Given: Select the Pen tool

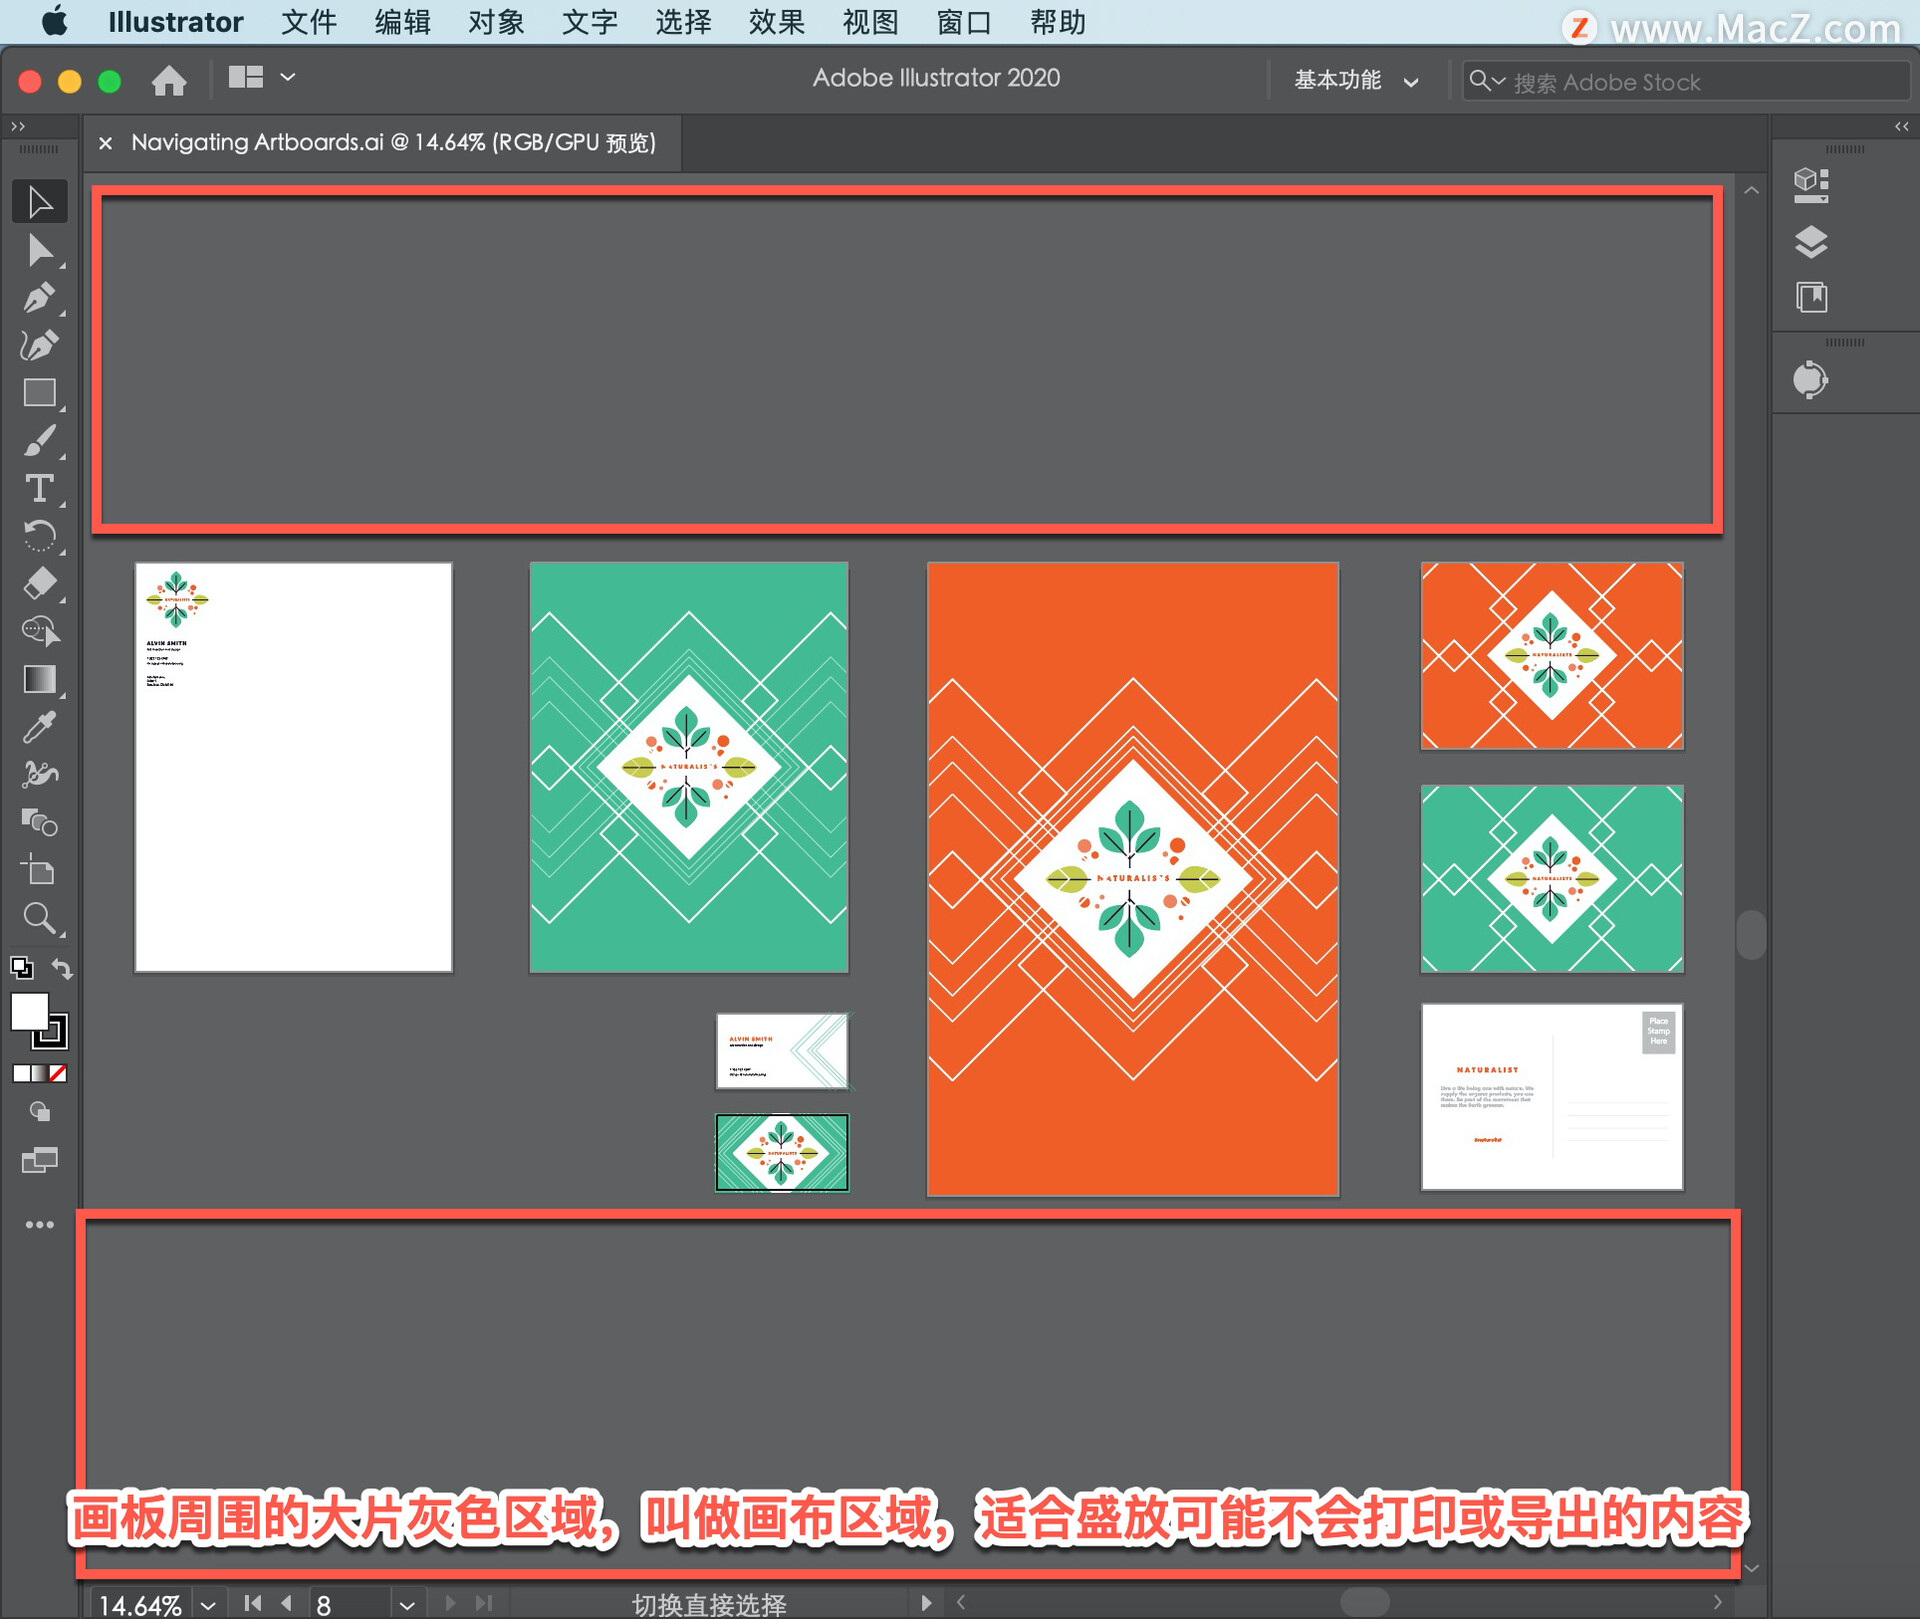Looking at the screenshot, I should (39, 298).
